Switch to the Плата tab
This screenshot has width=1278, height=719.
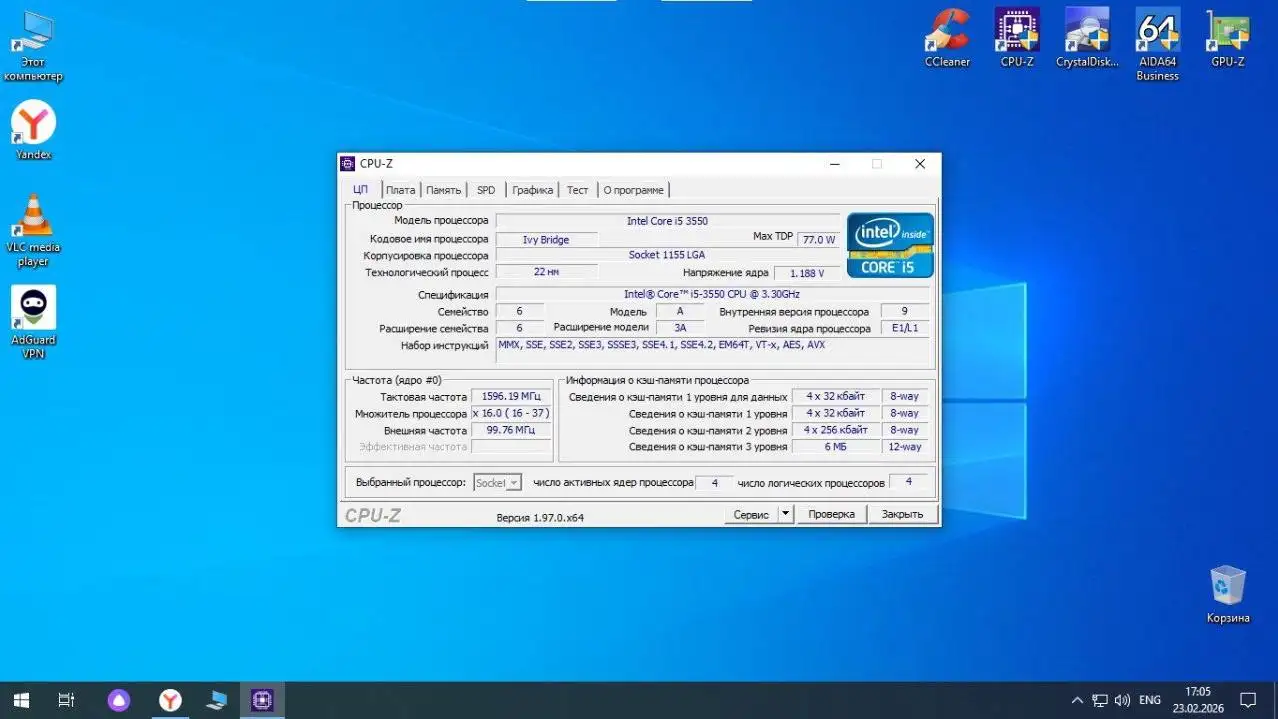coord(400,189)
